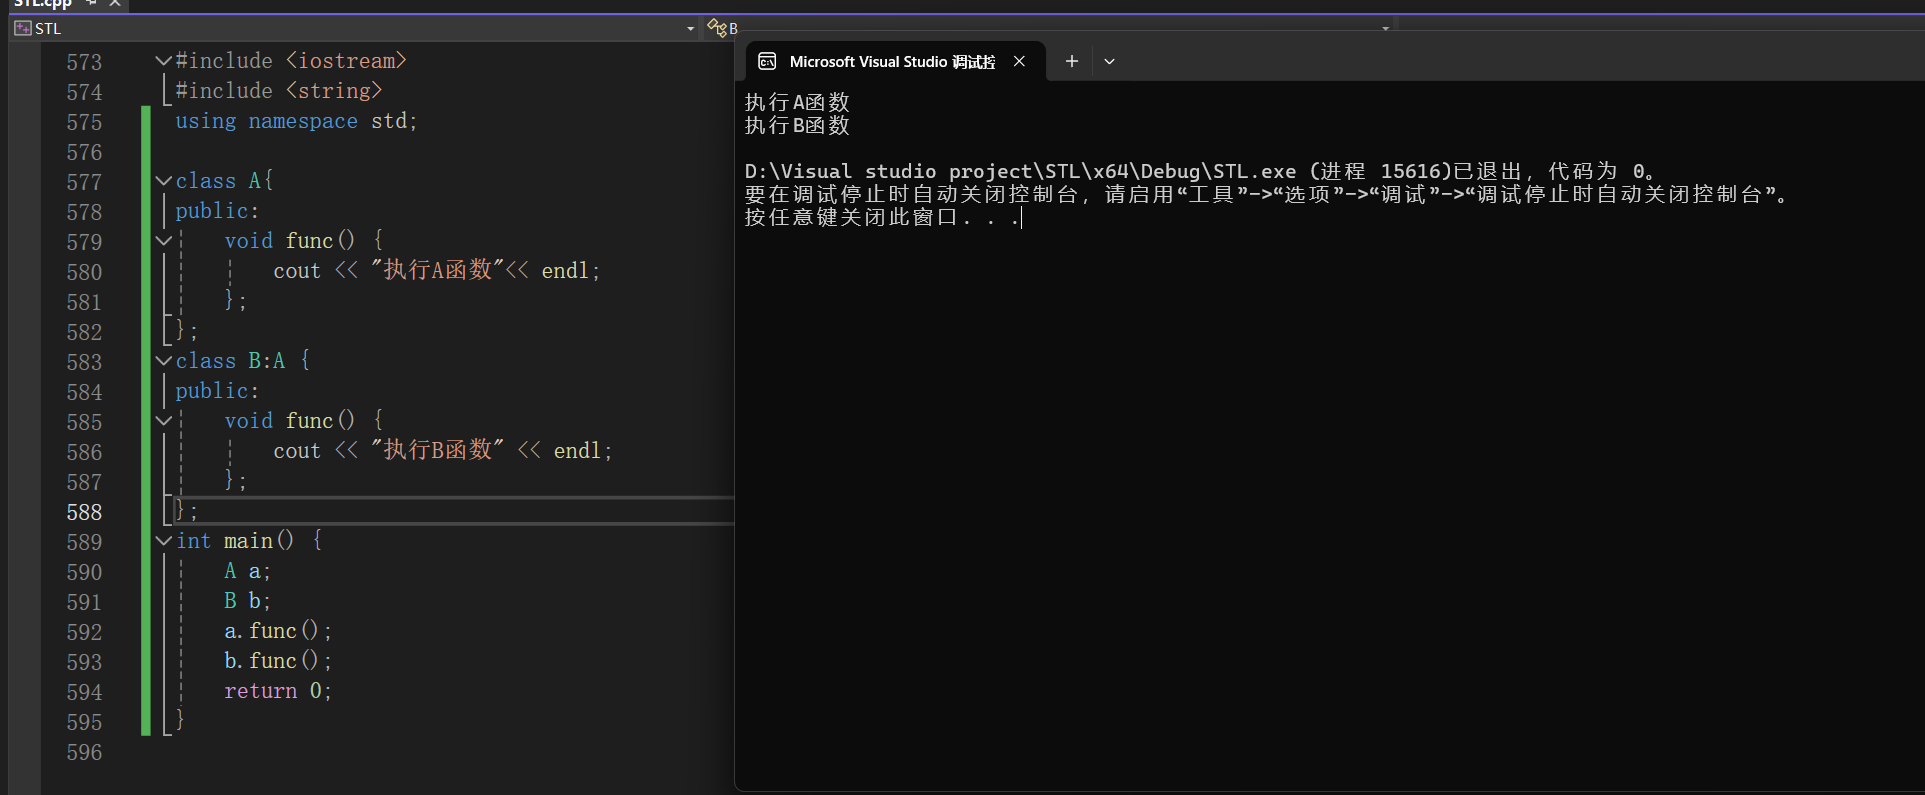Click the STL.exe exit path line in console

pos(1201,171)
